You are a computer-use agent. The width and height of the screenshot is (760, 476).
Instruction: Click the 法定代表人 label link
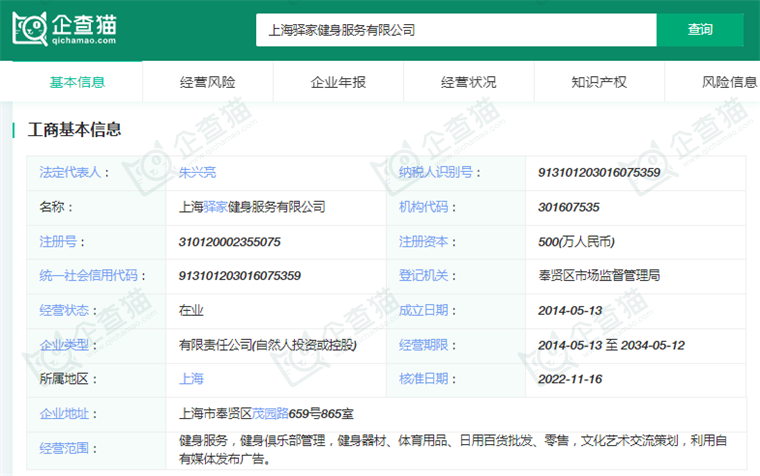(70, 172)
